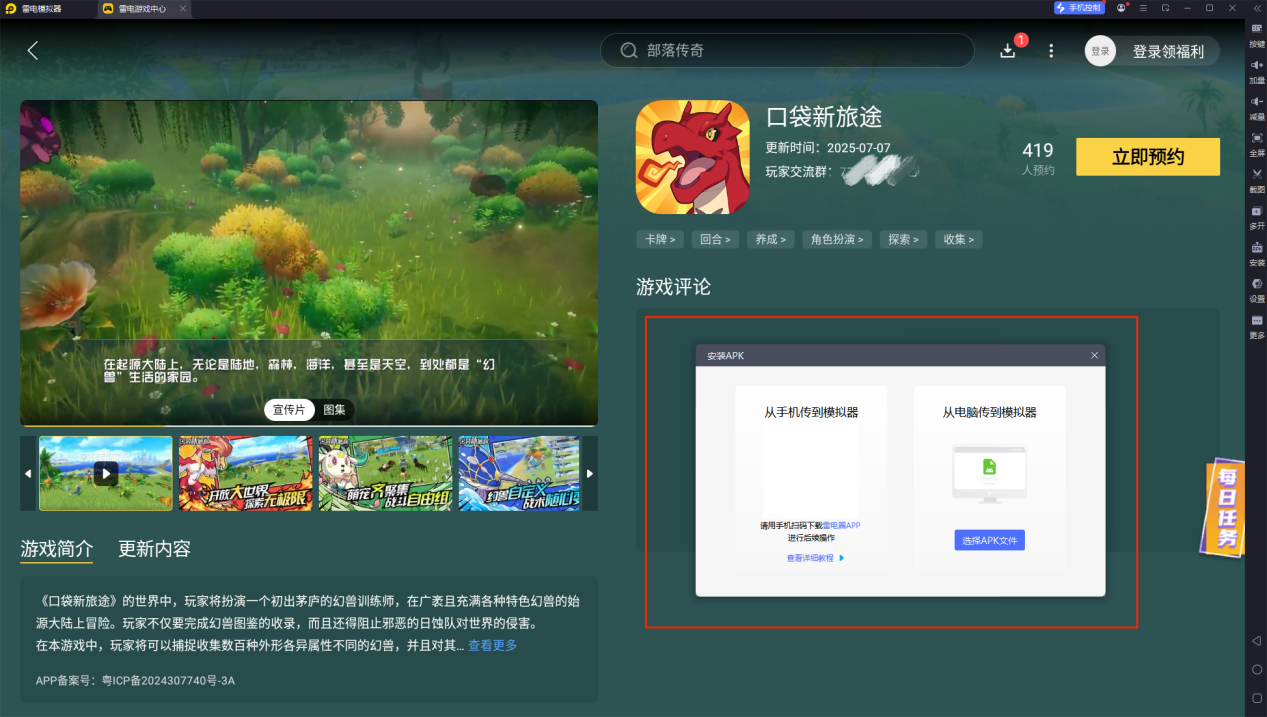This screenshot has height=717, width=1267.
Task: Go back with the arrow icon
Action: point(33,50)
